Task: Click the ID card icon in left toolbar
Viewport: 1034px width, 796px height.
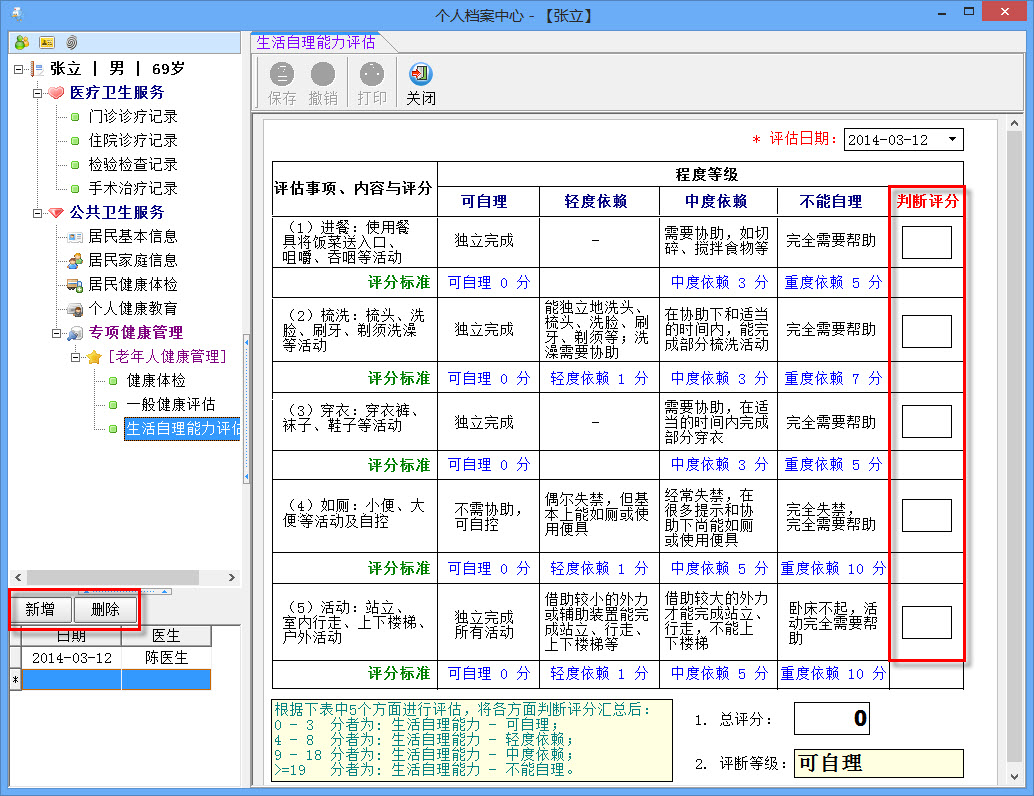Action: 47,42
